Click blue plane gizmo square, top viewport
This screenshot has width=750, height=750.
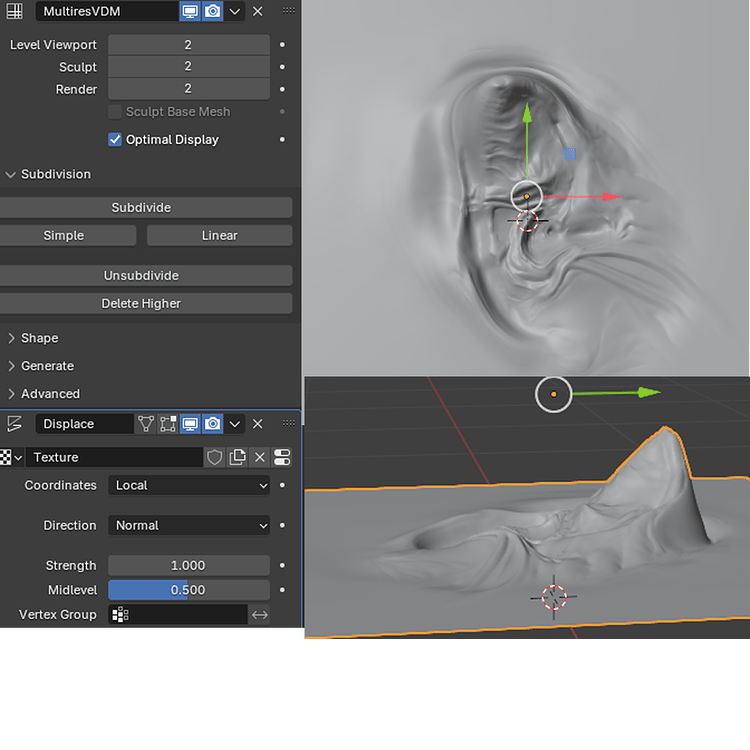(x=570, y=154)
